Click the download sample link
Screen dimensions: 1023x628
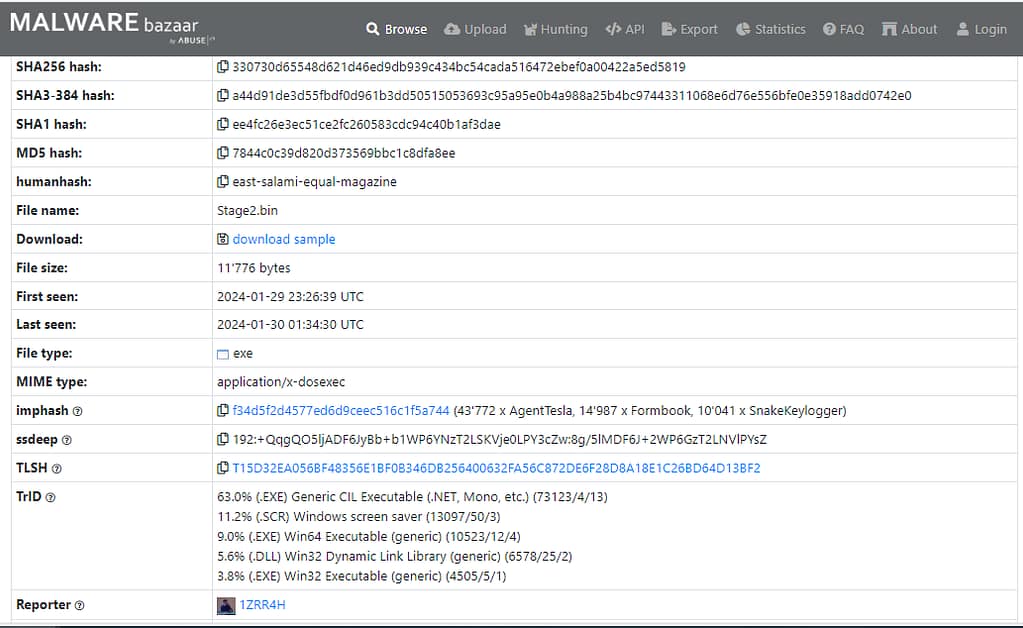coord(283,239)
